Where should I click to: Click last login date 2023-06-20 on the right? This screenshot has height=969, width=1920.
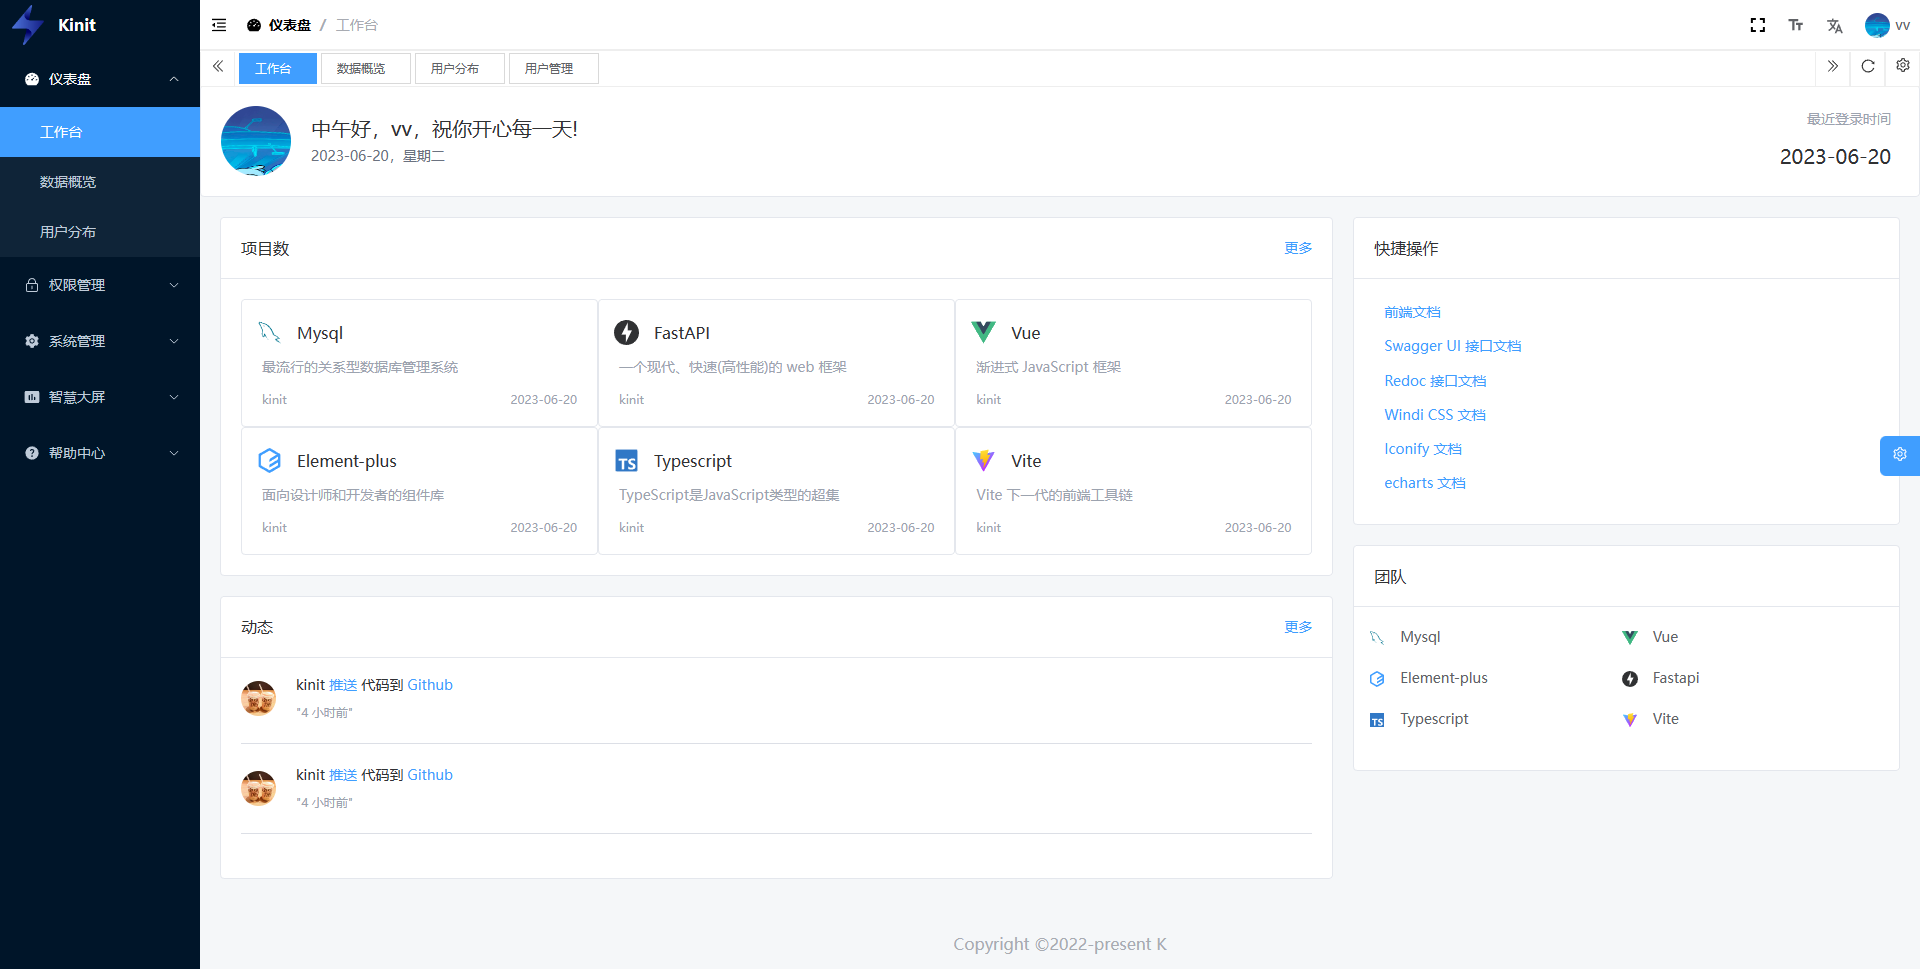pos(1835,157)
